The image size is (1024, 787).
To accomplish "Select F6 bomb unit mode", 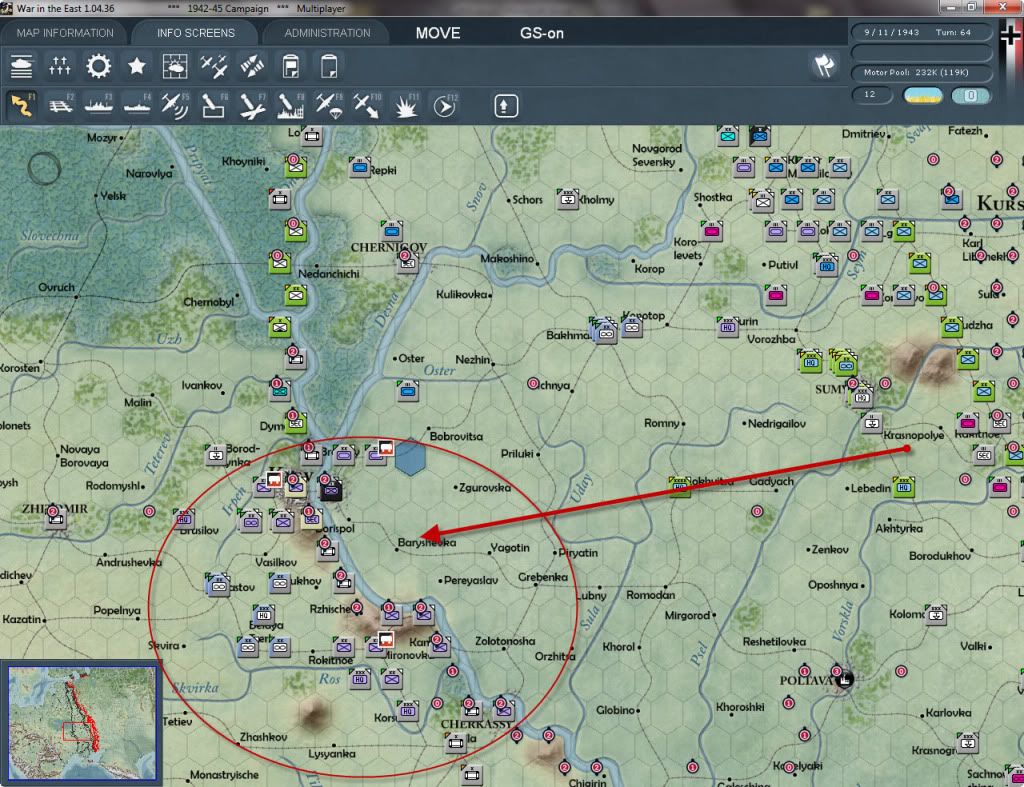I will [214, 105].
